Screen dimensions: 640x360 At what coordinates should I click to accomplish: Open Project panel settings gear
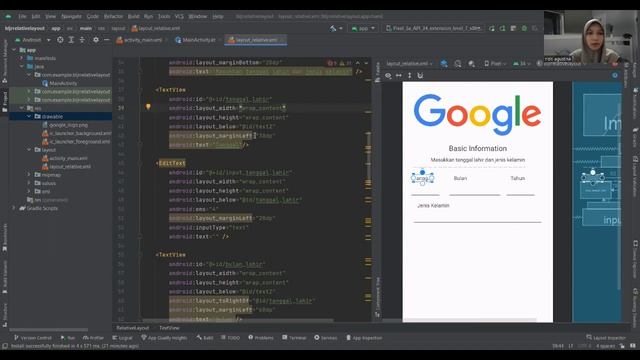96,40
